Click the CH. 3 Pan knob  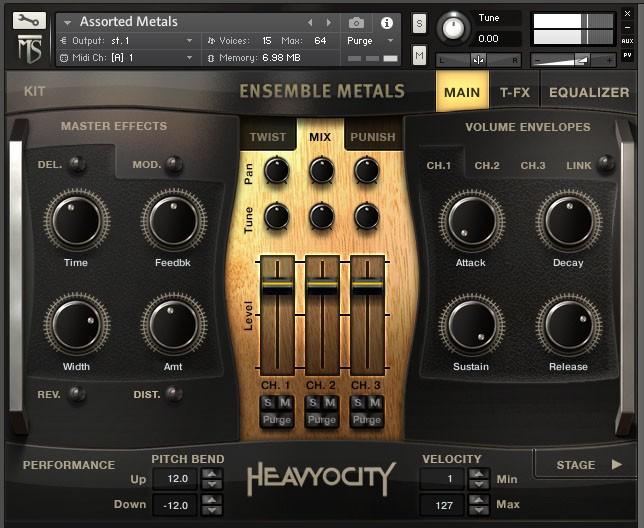[367, 170]
